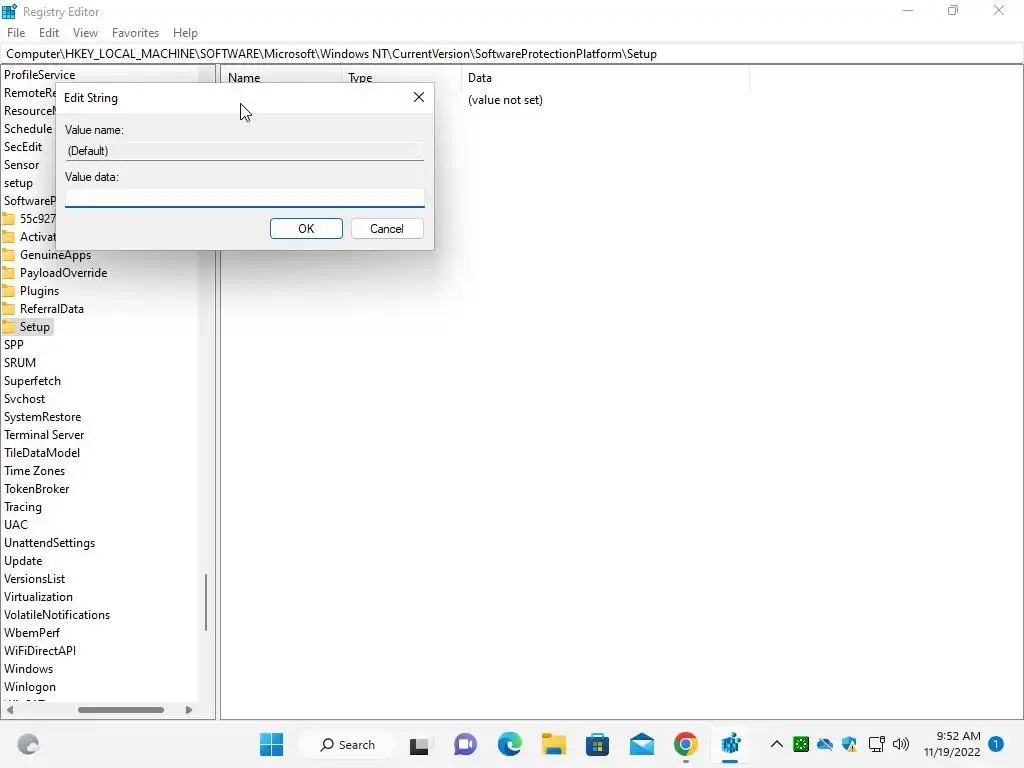
Task: Open the Mail app from the taskbar
Action: (x=642, y=744)
